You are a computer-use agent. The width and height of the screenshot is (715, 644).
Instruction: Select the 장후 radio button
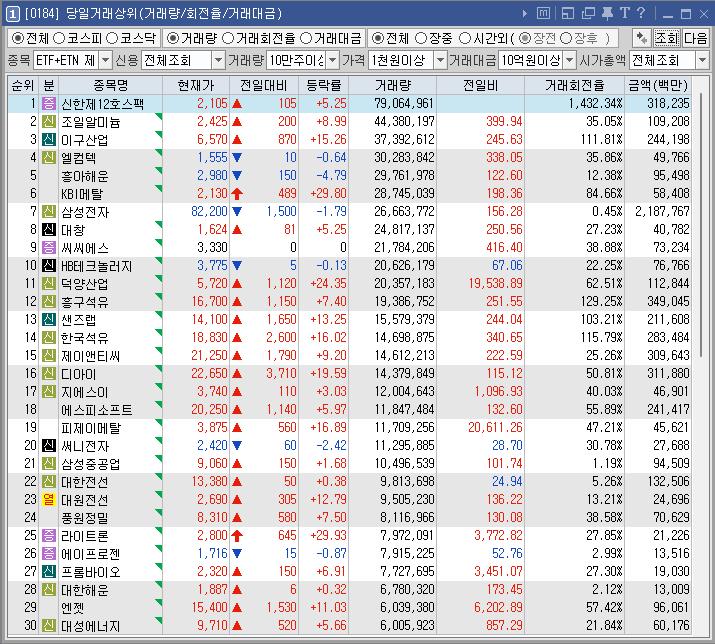(566, 38)
